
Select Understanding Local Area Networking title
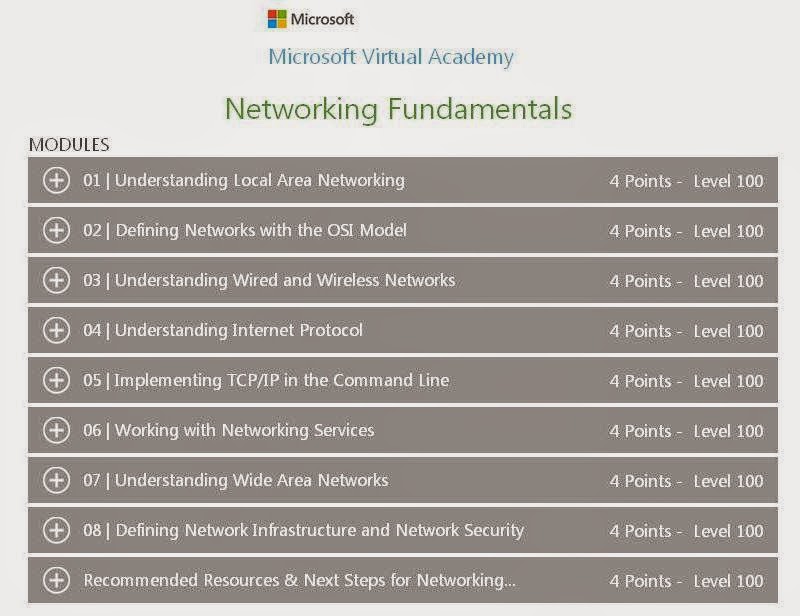tap(243, 181)
